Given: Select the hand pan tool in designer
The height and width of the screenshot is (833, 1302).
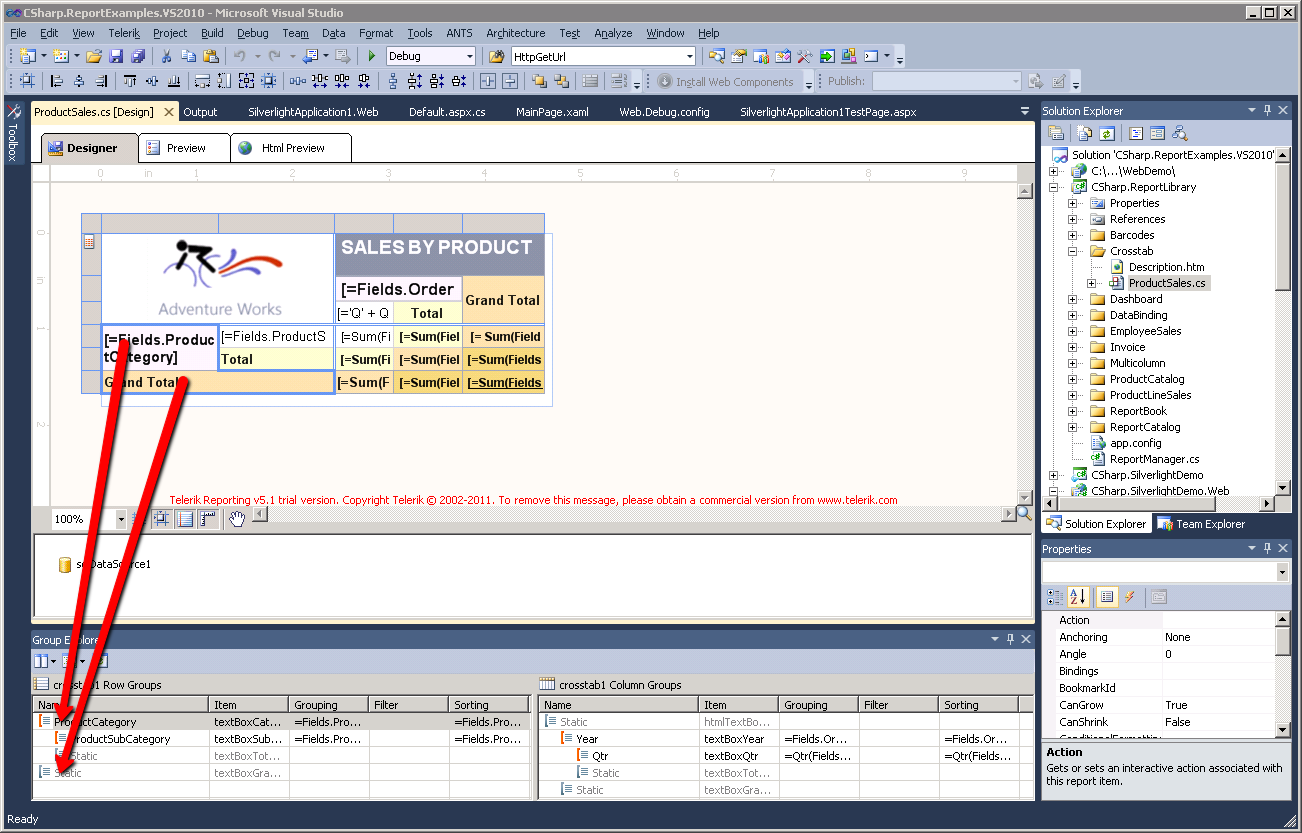Looking at the screenshot, I should tap(237, 519).
